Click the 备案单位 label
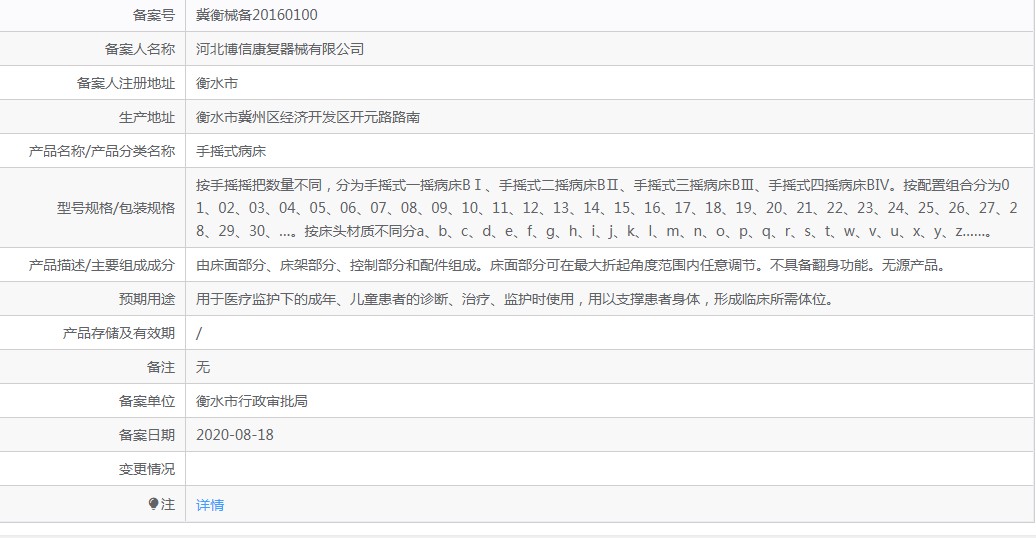Image resolution: width=1036 pixels, height=538 pixels. tap(147, 401)
